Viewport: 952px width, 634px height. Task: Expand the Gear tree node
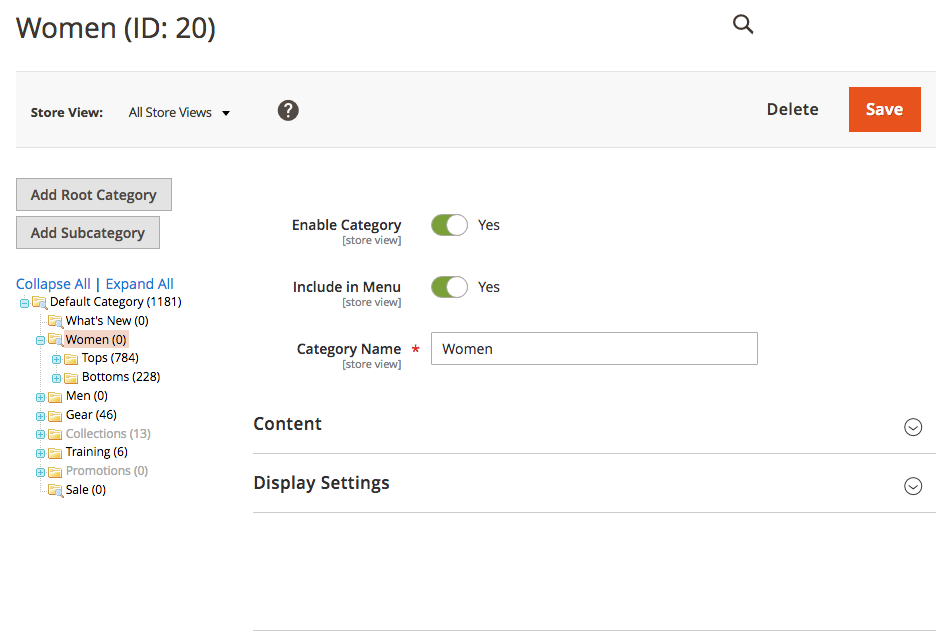[40, 416]
